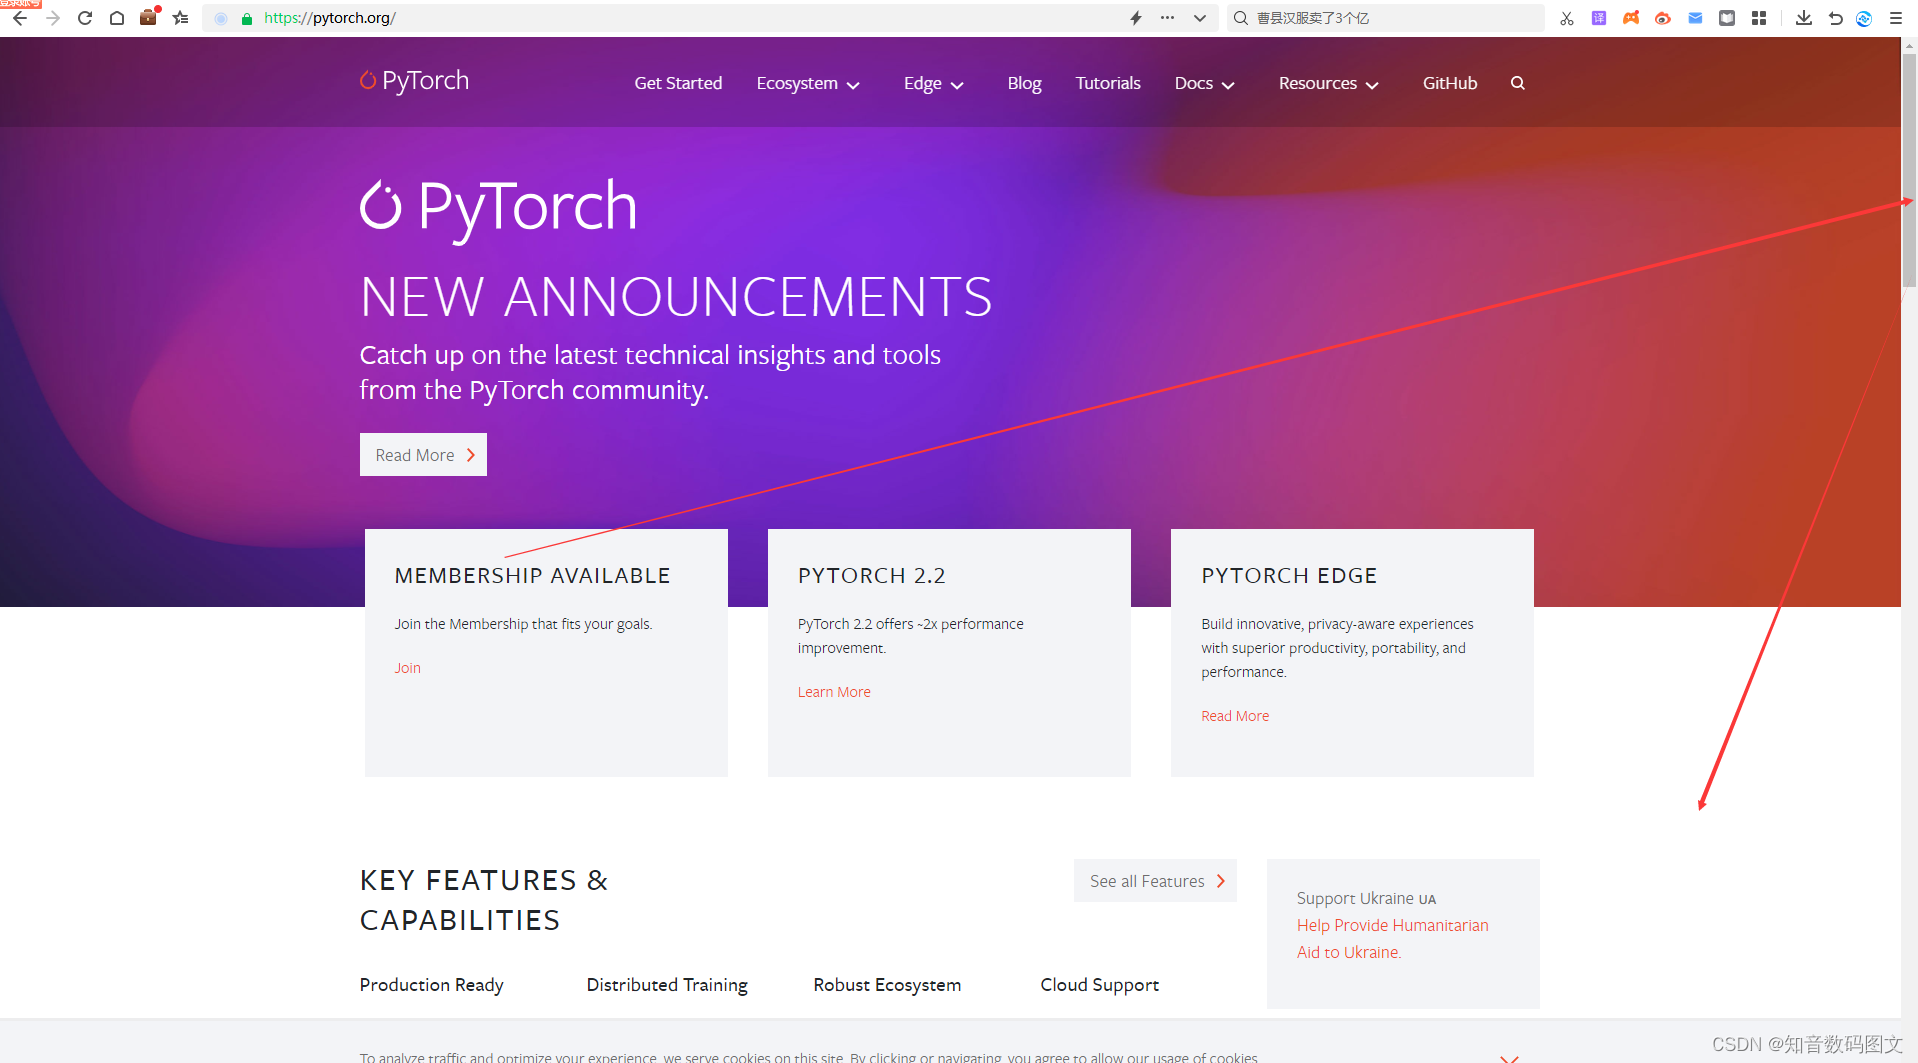1918x1063 pixels.
Task: Click the screenshot scissors icon in toolbar
Action: coord(1567,18)
